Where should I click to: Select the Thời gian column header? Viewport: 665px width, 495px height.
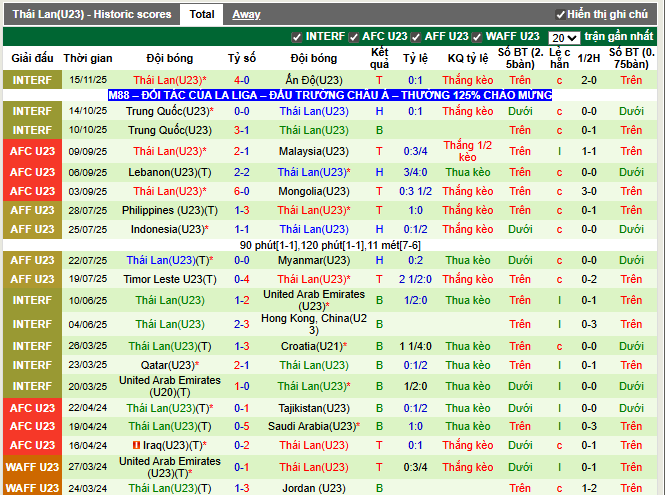tap(88, 58)
